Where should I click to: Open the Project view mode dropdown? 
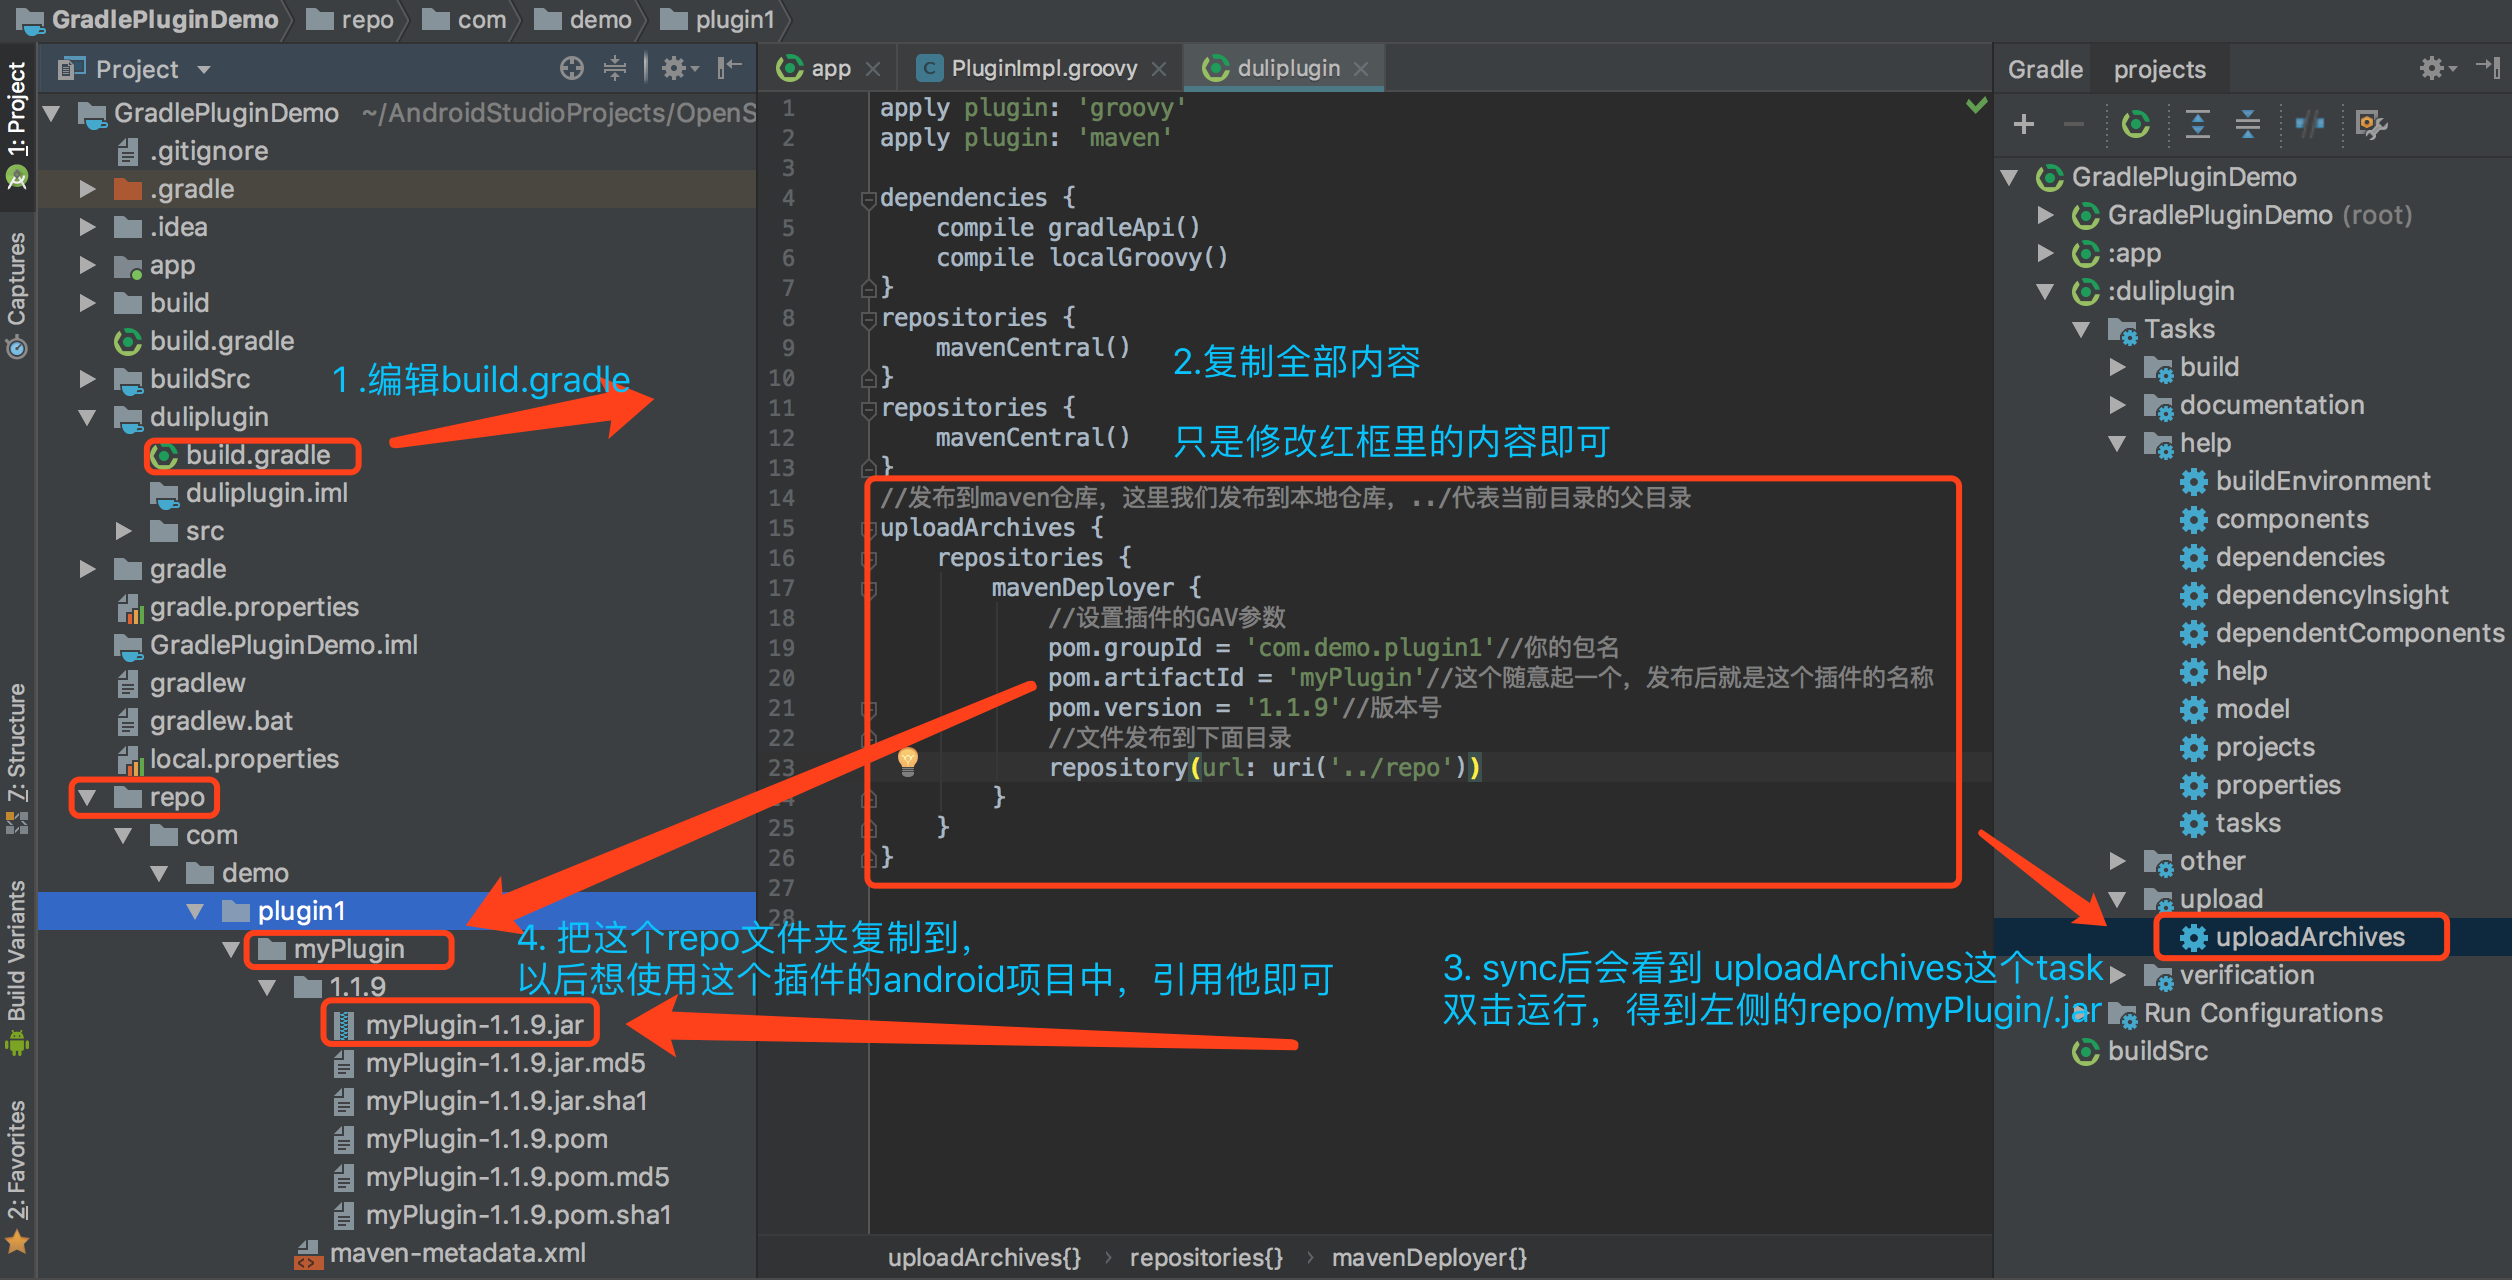click(203, 69)
